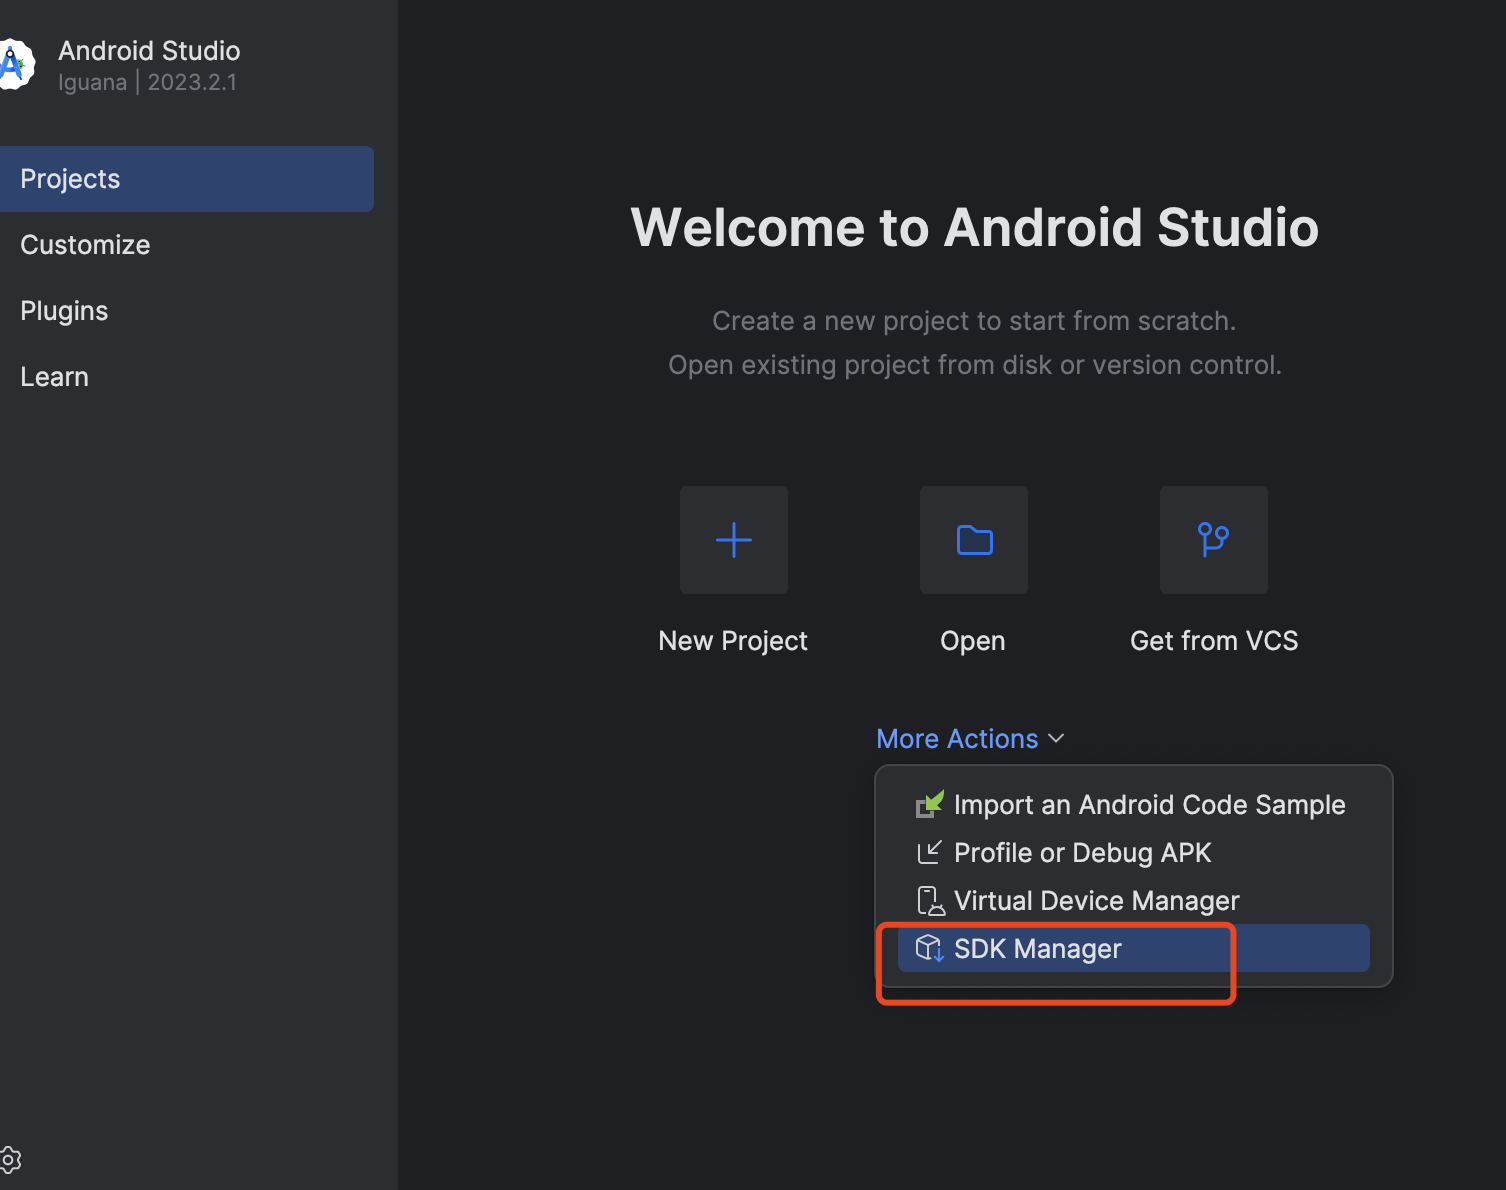
Task: Open settings gear icon at the sidebar bottom
Action: pyautogui.click(x=10, y=1160)
